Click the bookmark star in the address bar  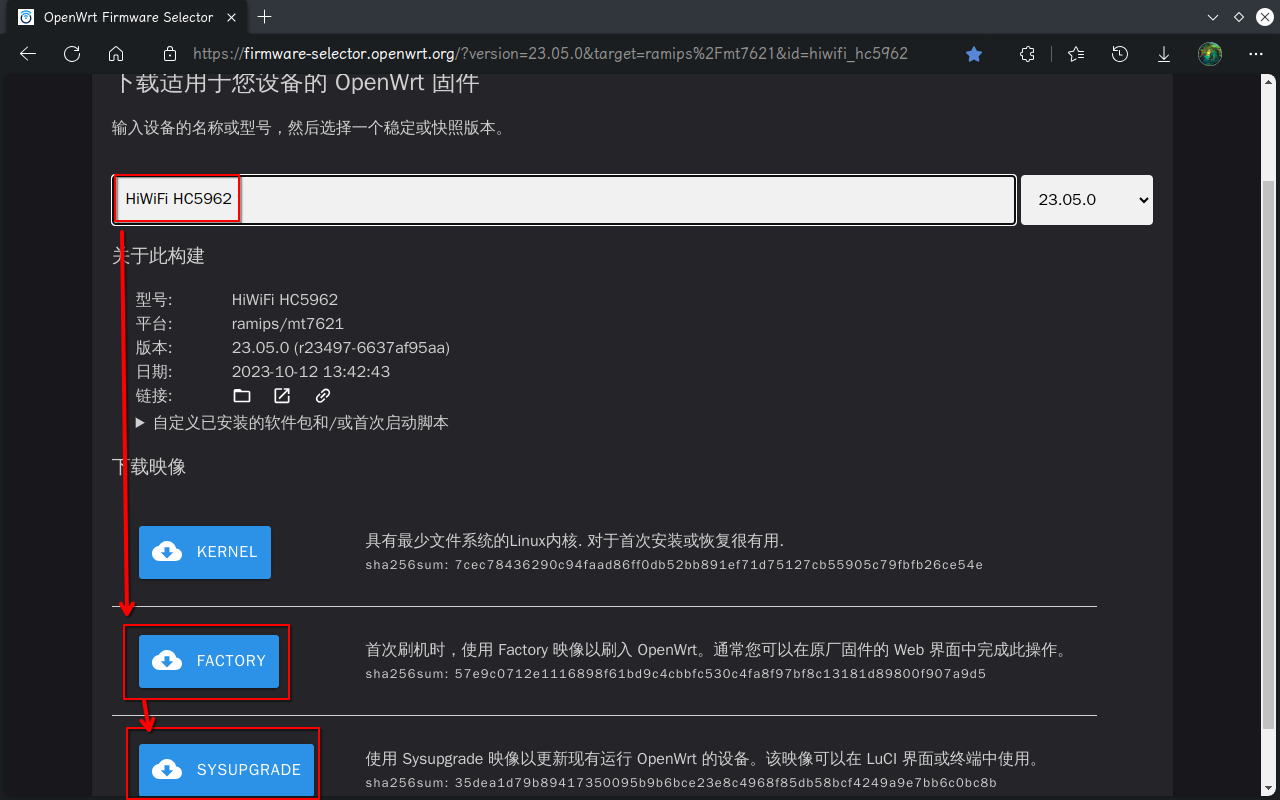point(973,54)
